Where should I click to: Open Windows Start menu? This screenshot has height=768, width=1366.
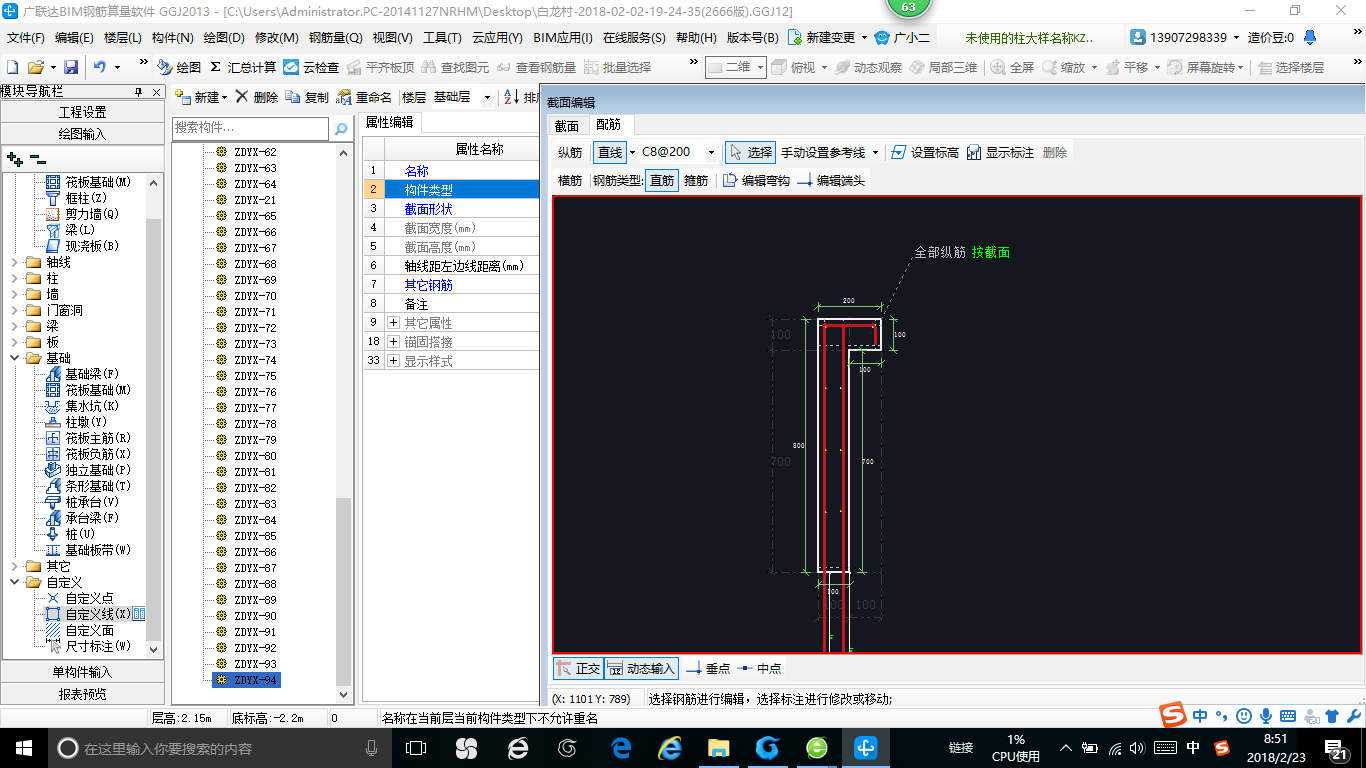pos(23,747)
